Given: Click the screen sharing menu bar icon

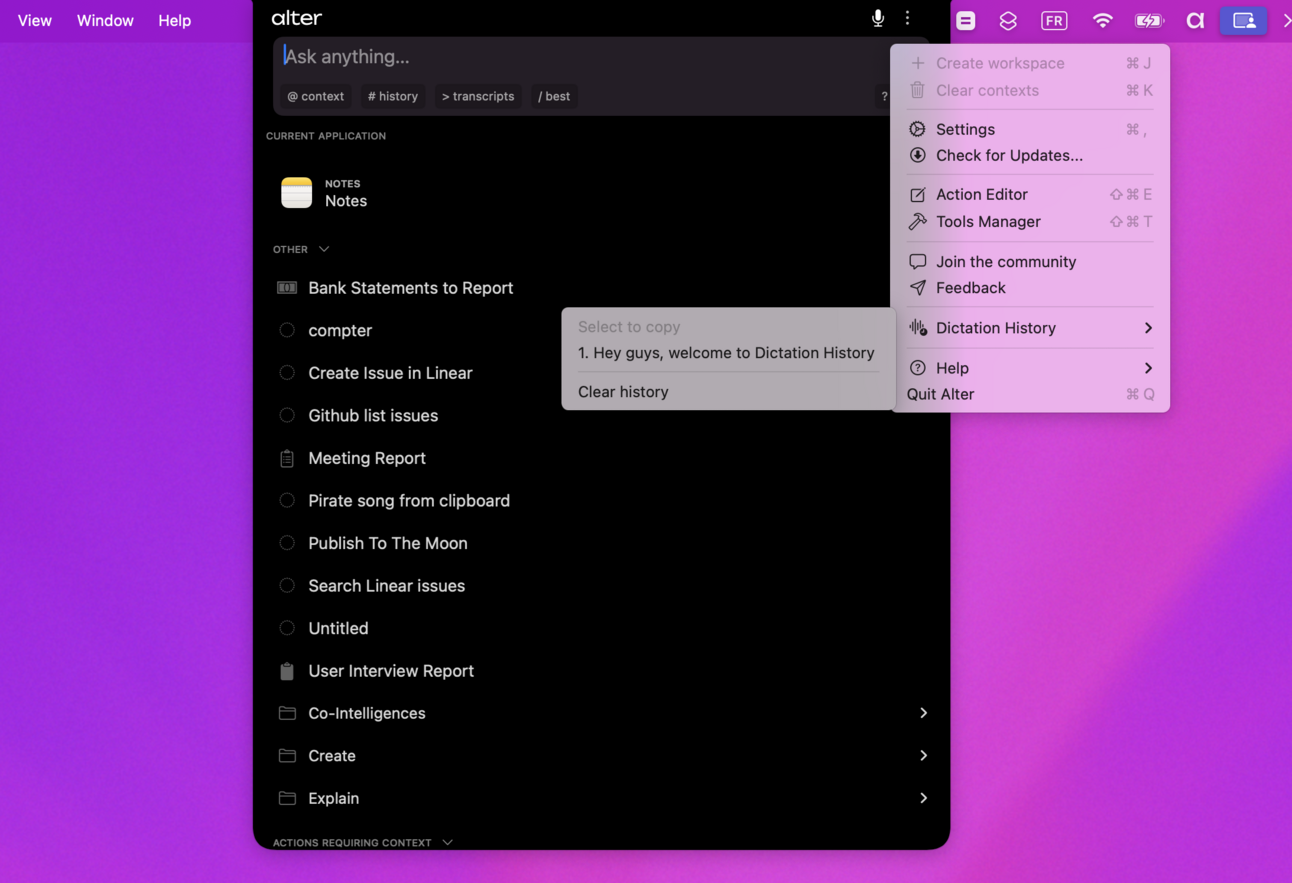Looking at the screenshot, I should pos(1244,20).
